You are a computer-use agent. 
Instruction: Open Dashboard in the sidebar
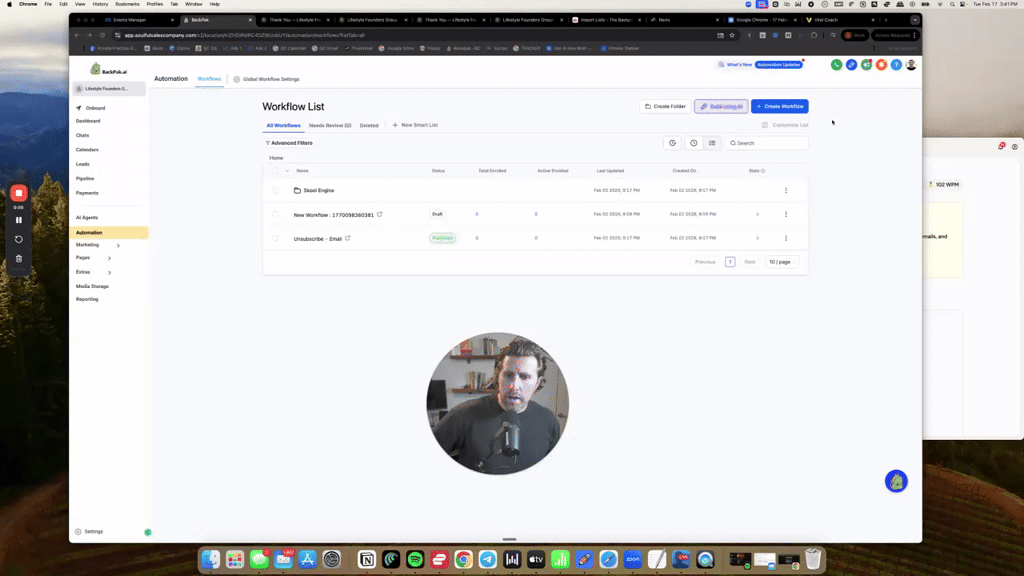[88, 121]
